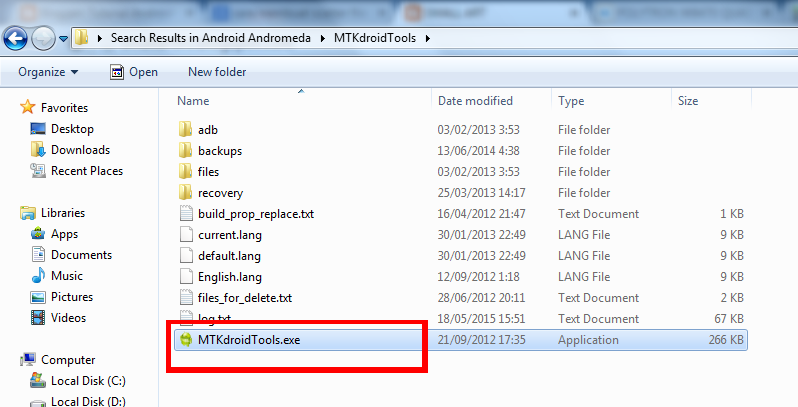
Task: Select the adb folder name
Action: click(208, 130)
